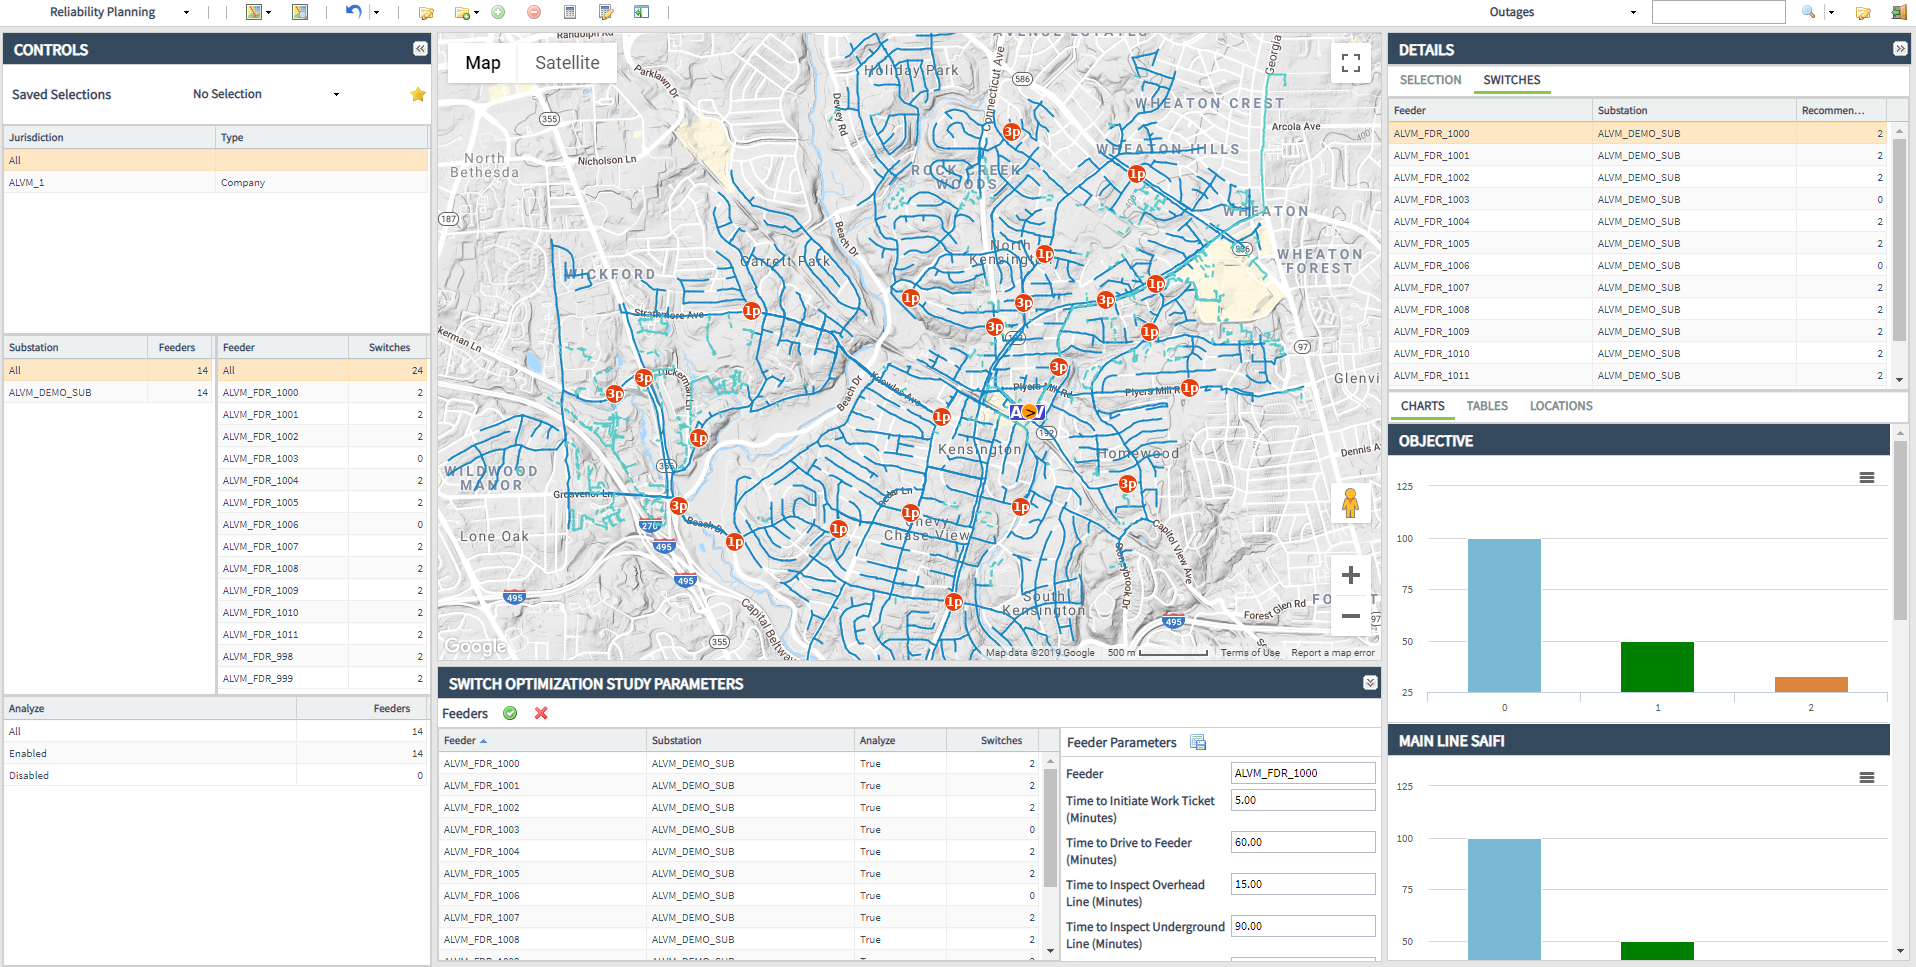Screen dimensions: 1916x967
Task: Switch the map to Satellite view
Action: point(567,63)
